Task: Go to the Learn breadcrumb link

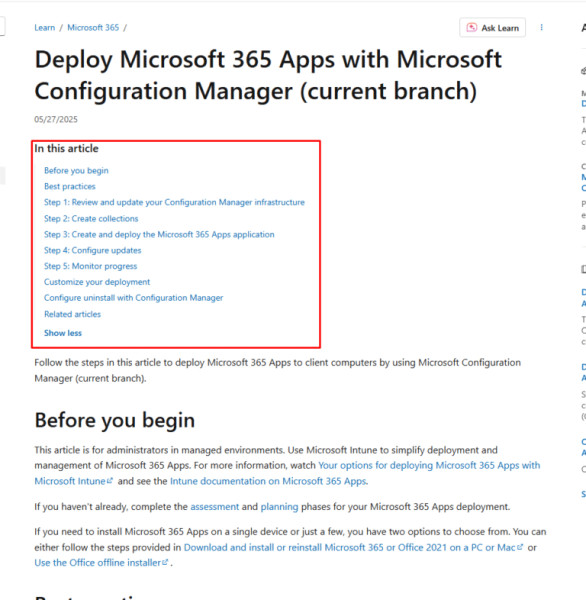Action: click(x=44, y=28)
